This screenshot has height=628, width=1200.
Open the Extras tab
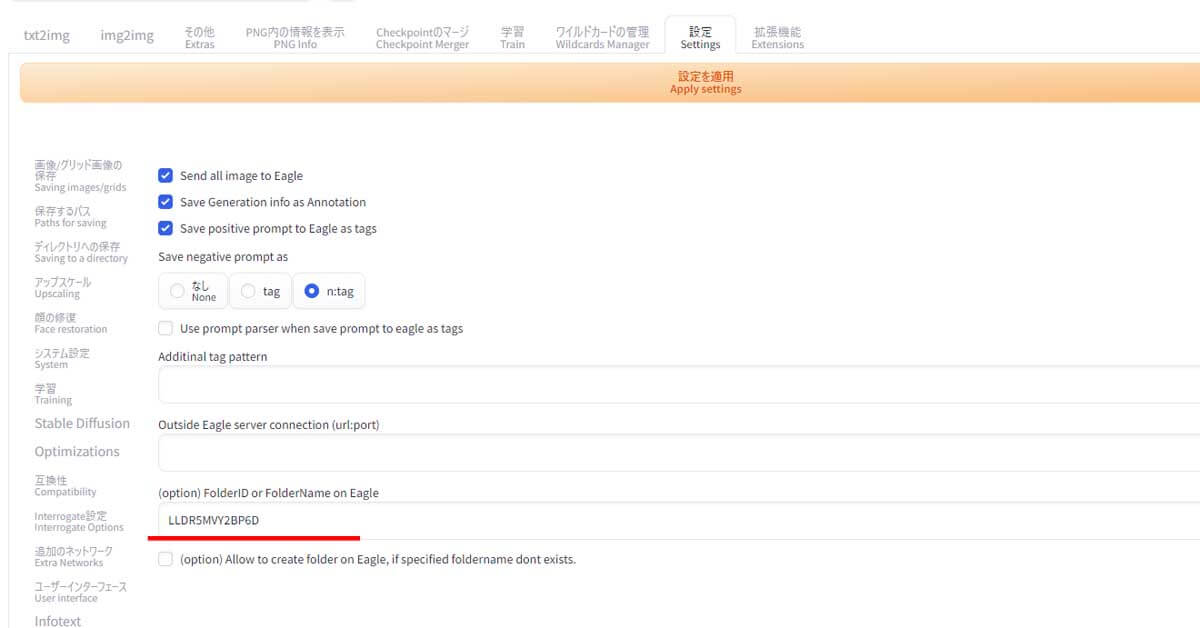(199, 38)
